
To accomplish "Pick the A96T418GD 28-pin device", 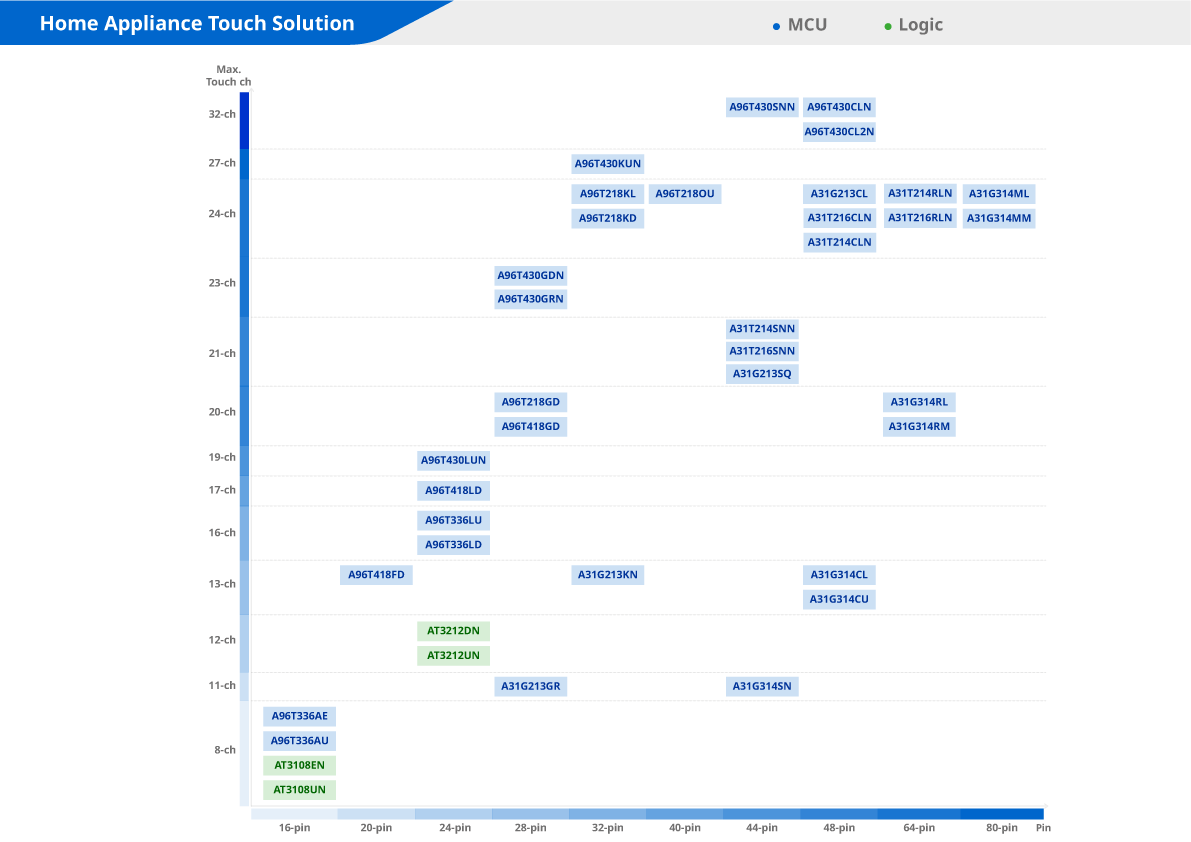I will (531, 427).
